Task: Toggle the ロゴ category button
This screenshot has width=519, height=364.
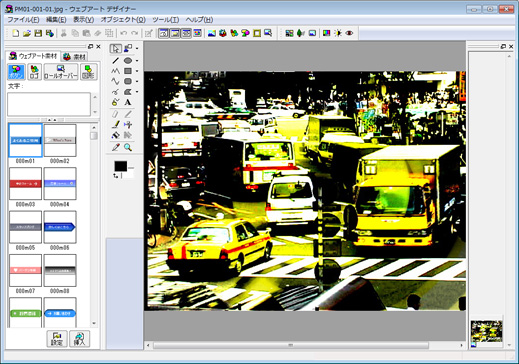Action: coord(34,72)
